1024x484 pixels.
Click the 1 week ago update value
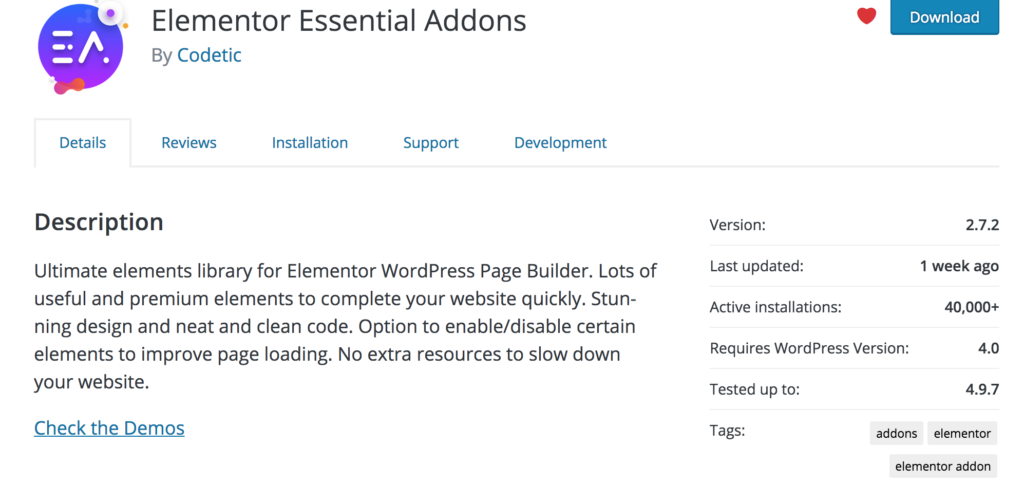[x=959, y=266]
